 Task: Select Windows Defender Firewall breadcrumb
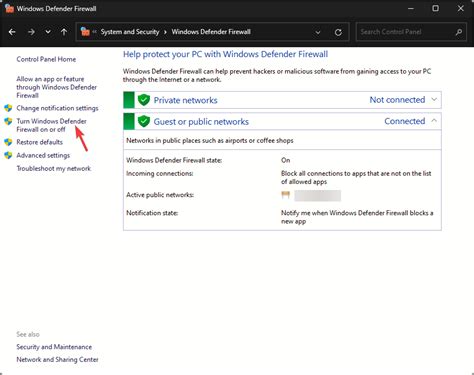tap(211, 32)
